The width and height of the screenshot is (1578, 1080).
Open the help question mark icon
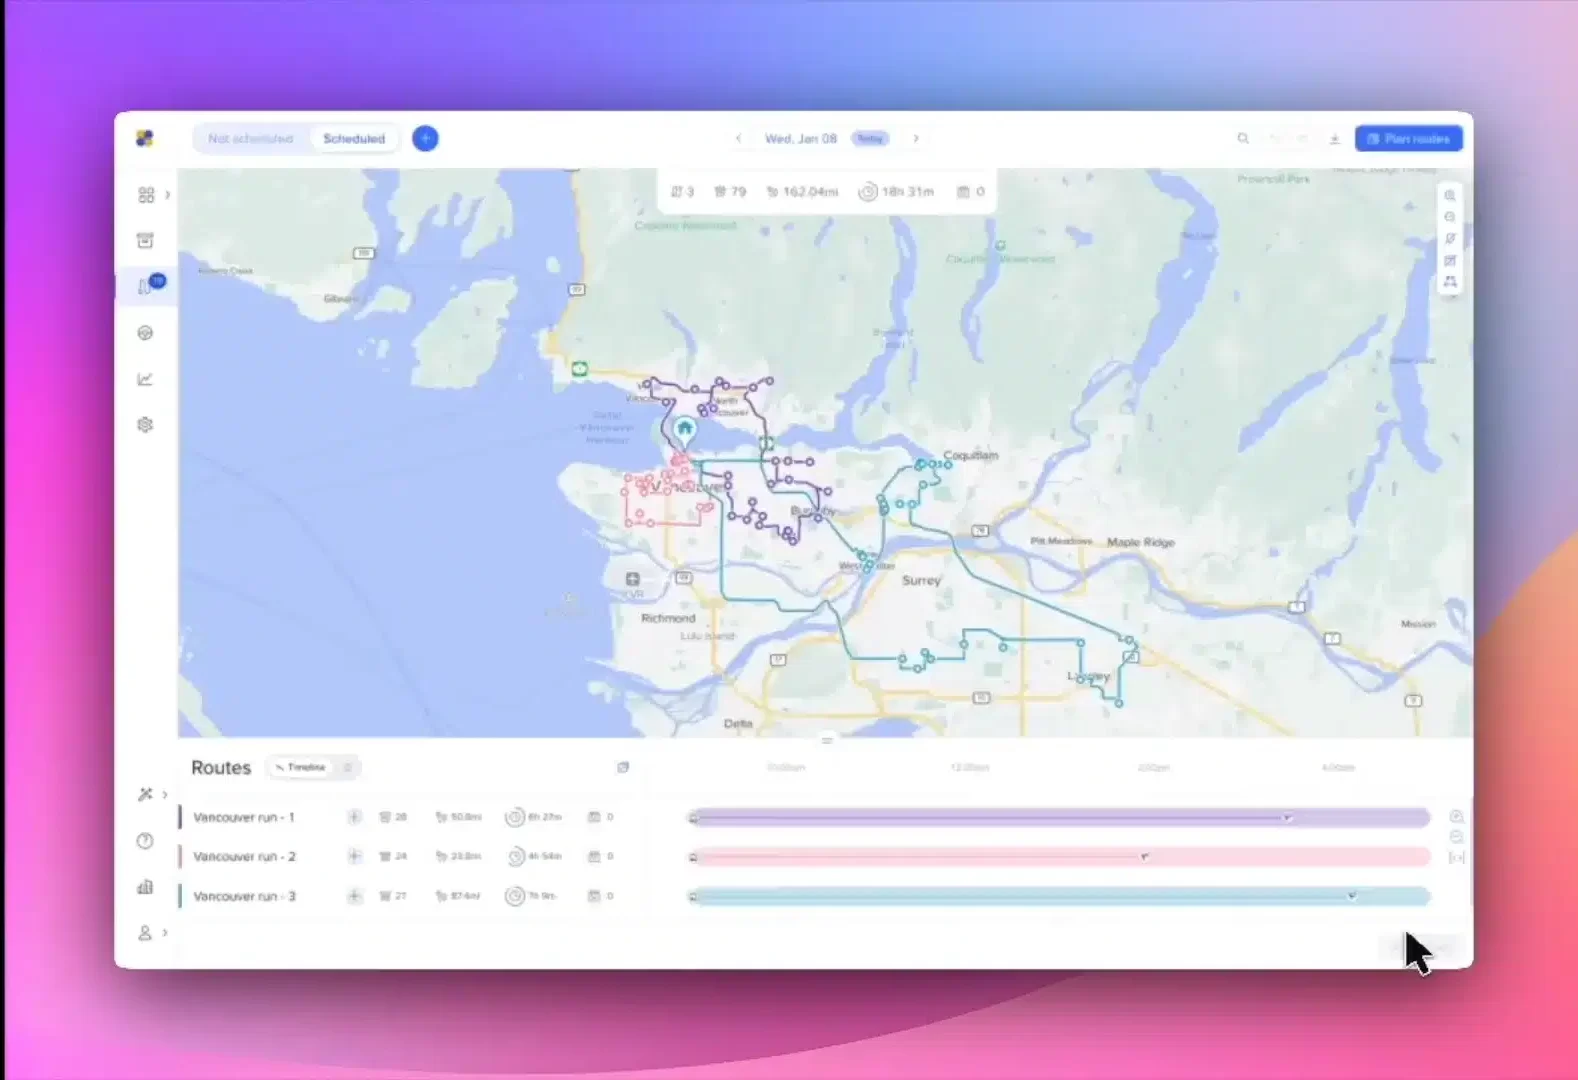pos(145,840)
